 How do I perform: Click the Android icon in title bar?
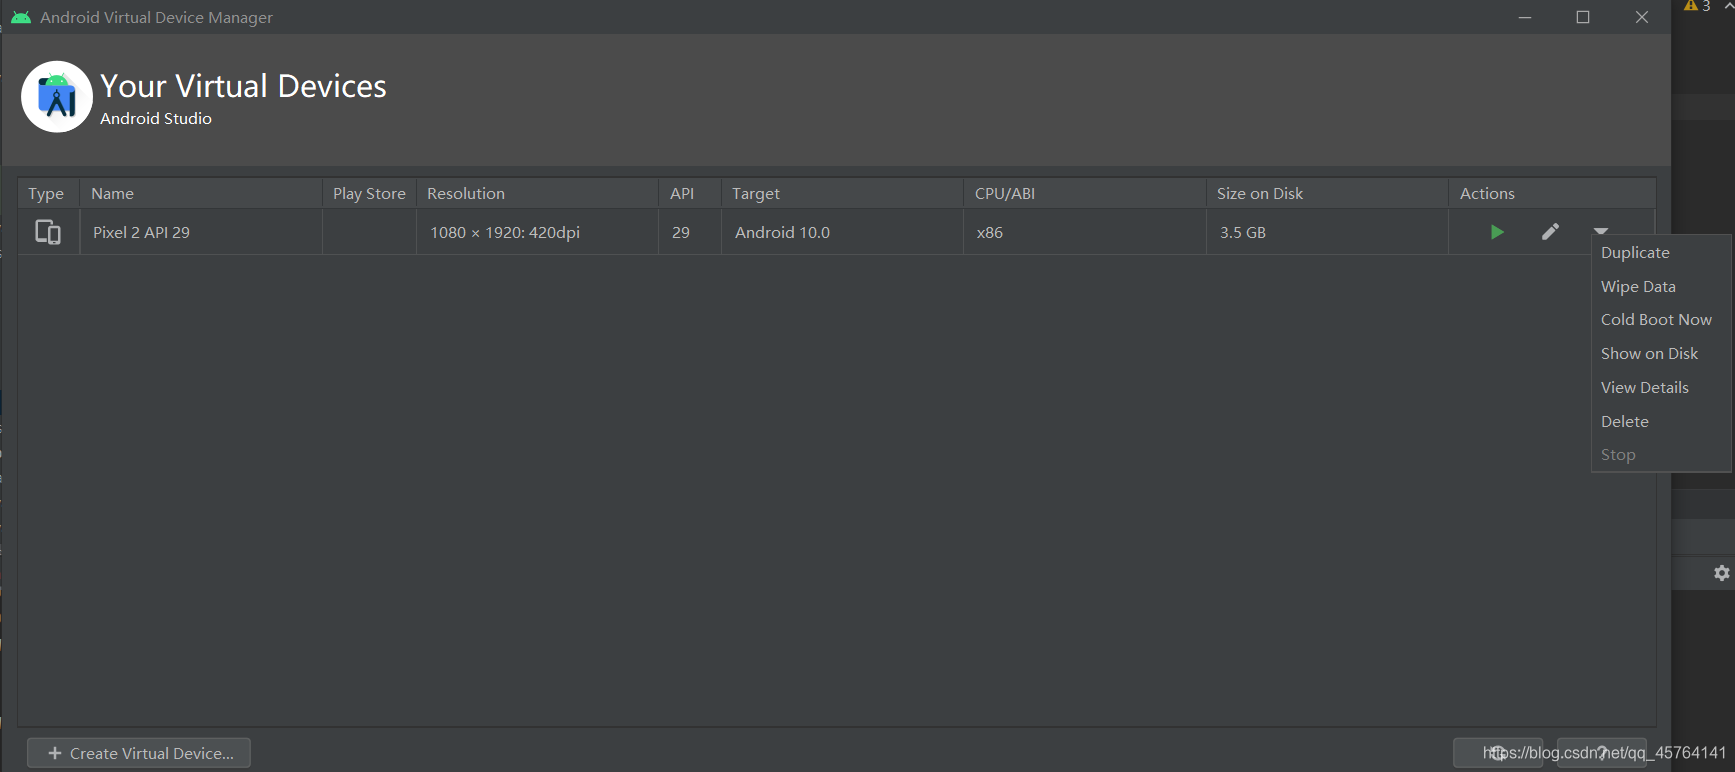tap(21, 17)
